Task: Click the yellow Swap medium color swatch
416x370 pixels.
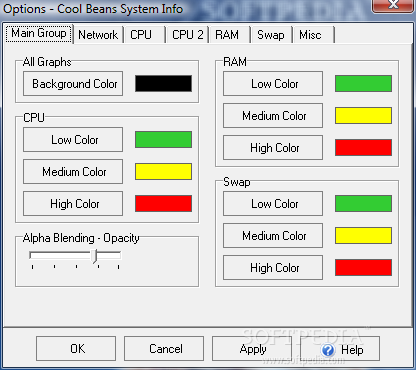Action: click(x=363, y=235)
